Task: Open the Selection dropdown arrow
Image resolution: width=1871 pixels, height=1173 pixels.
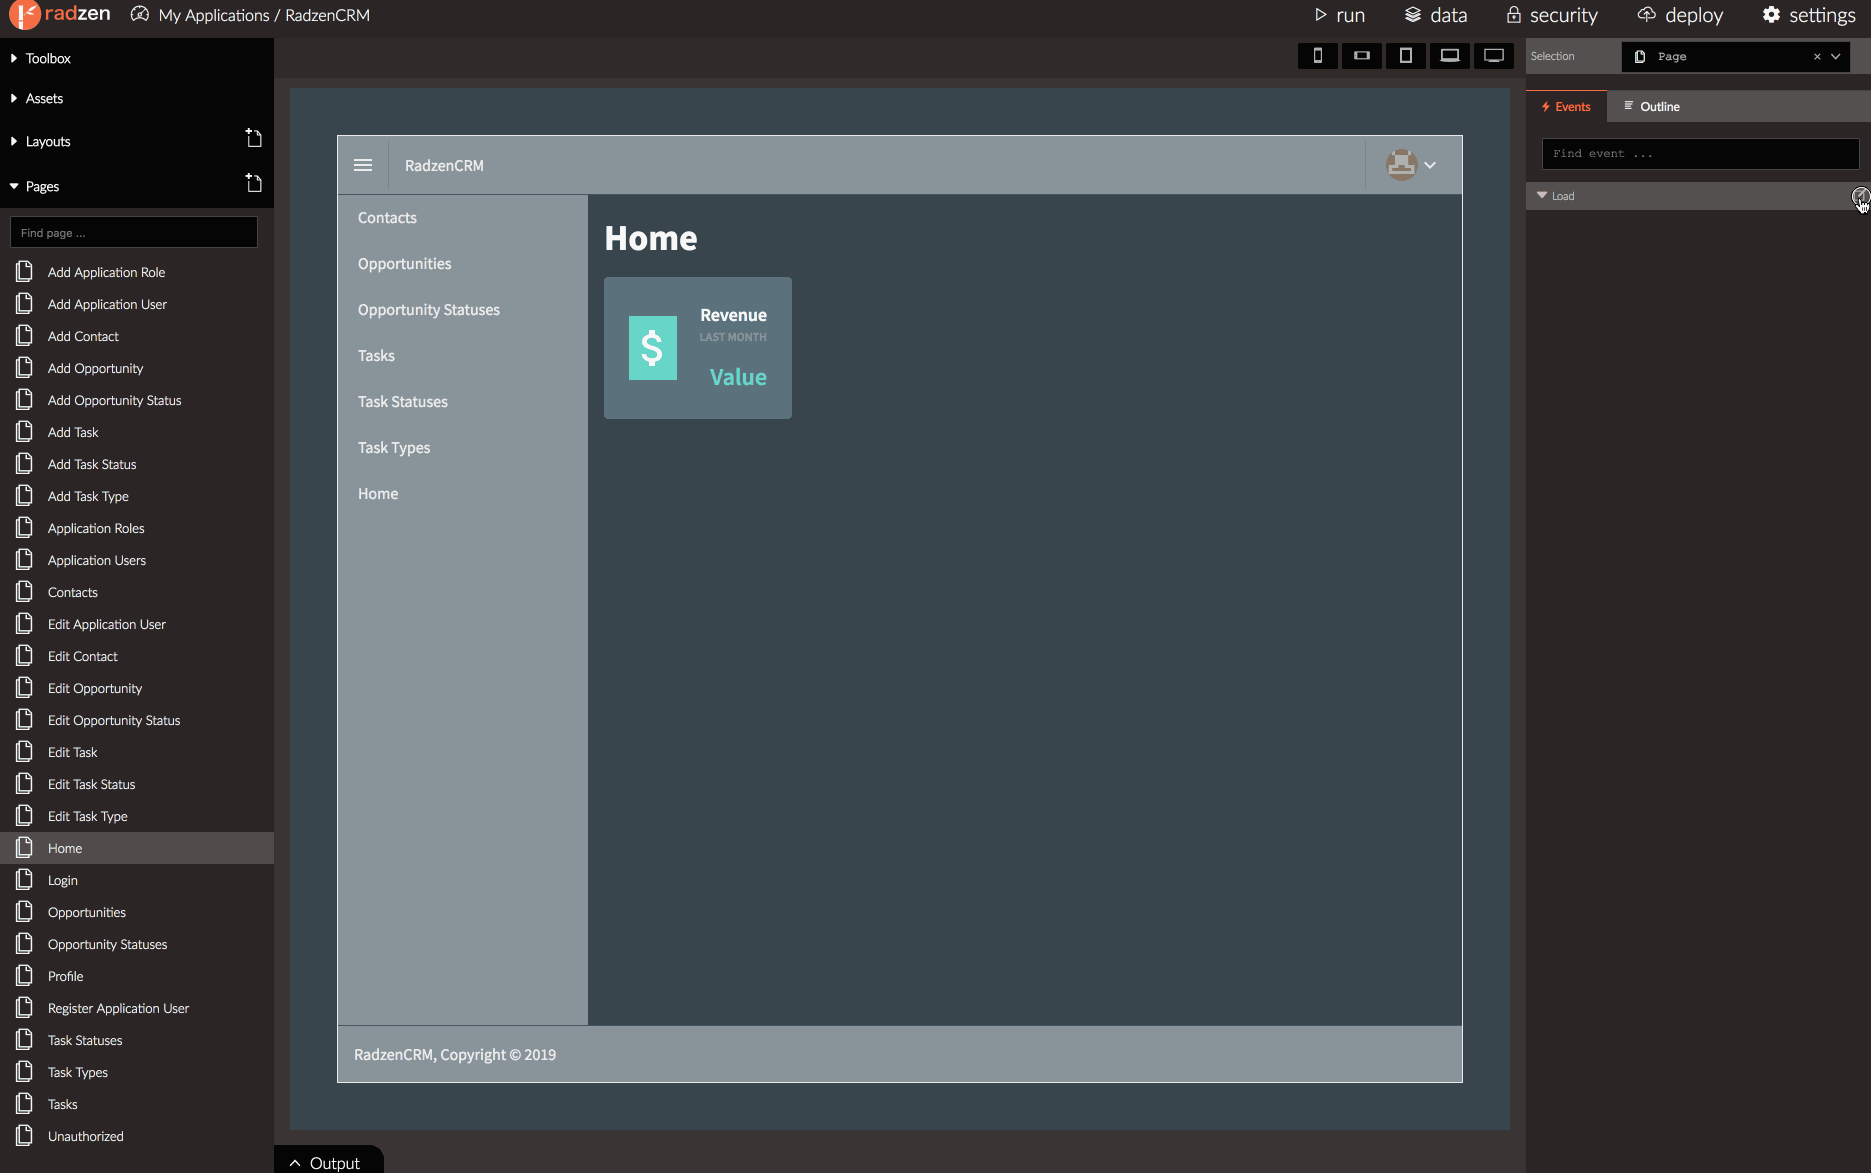Action: pos(1836,57)
